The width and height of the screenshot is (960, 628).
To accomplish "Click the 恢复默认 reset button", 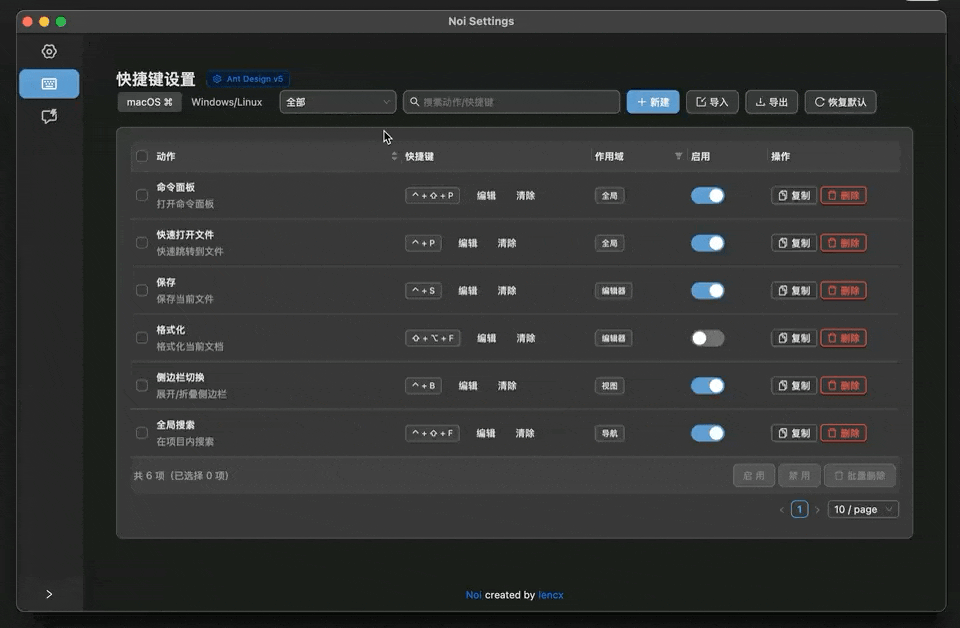I will coord(841,102).
